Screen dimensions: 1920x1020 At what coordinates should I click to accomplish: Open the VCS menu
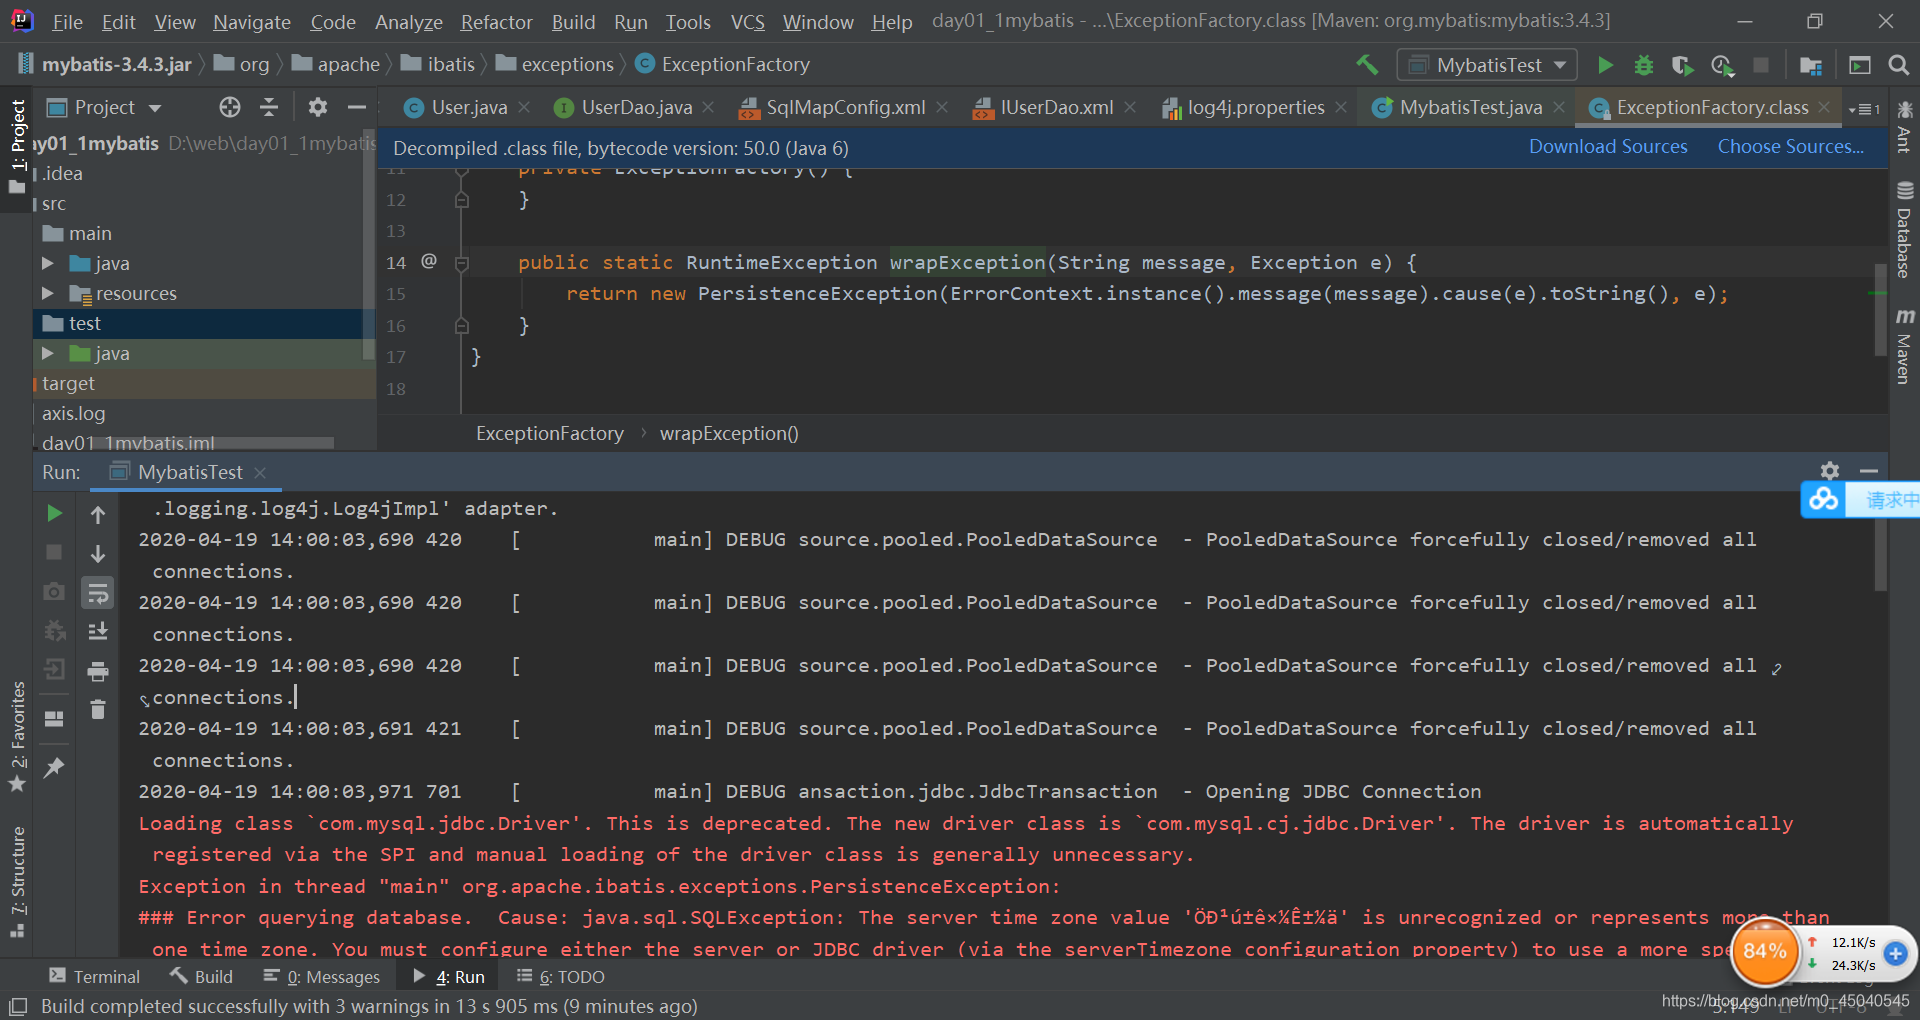pos(747,22)
